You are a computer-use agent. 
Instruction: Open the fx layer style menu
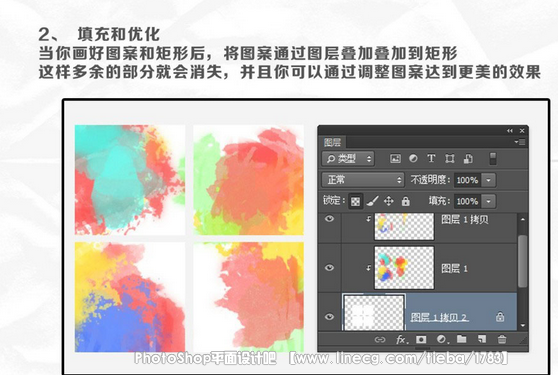[400, 340]
